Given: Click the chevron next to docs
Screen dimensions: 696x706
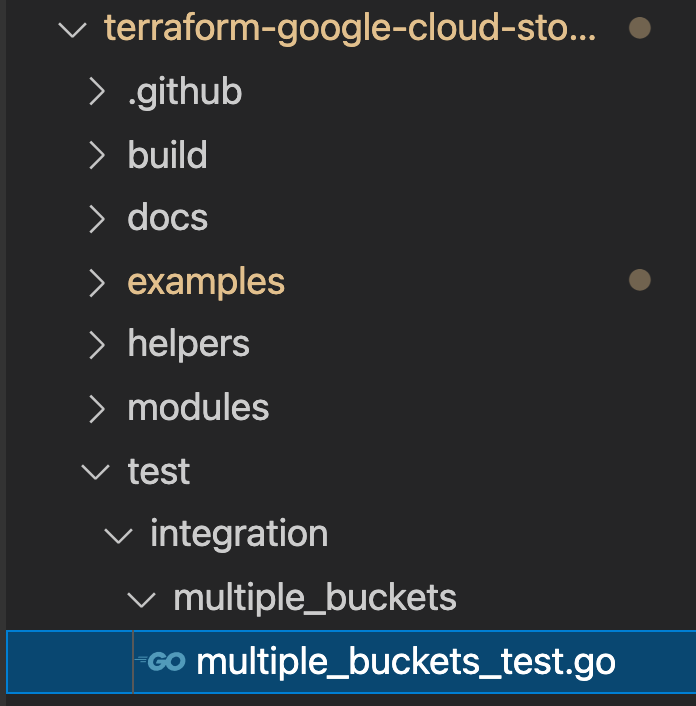Looking at the screenshot, I should 96,218.
